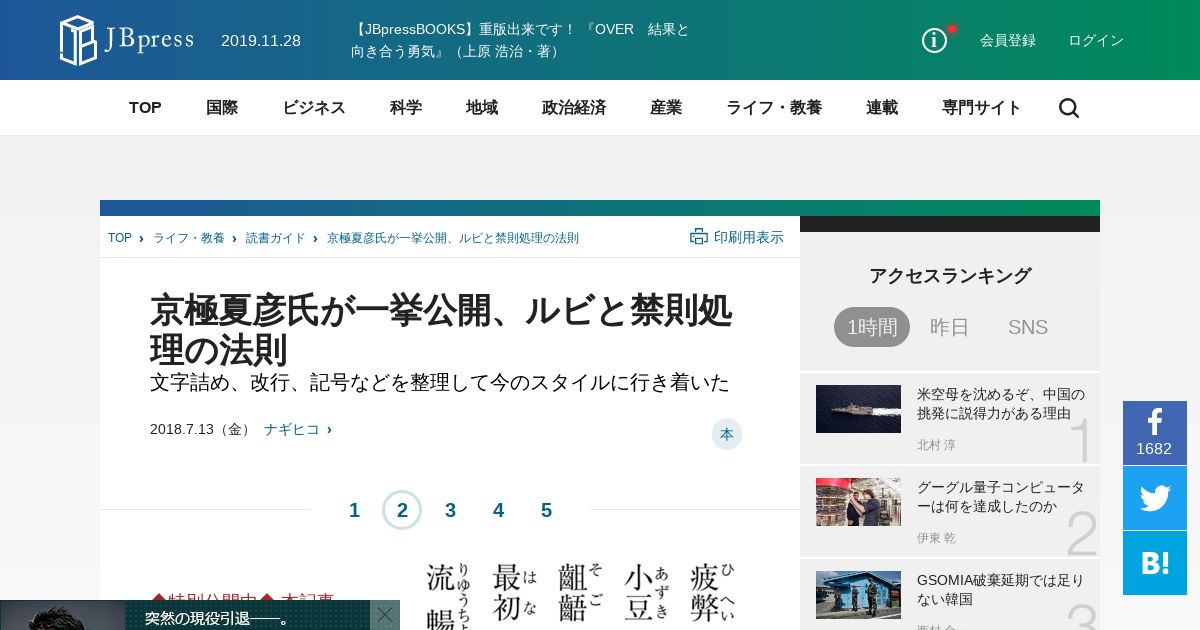Select current page 2 indicator
The image size is (1200, 630).
(x=402, y=510)
